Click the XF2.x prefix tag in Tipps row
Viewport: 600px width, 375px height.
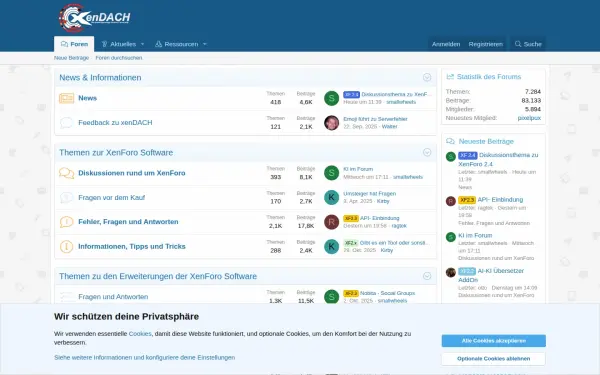click(x=351, y=243)
